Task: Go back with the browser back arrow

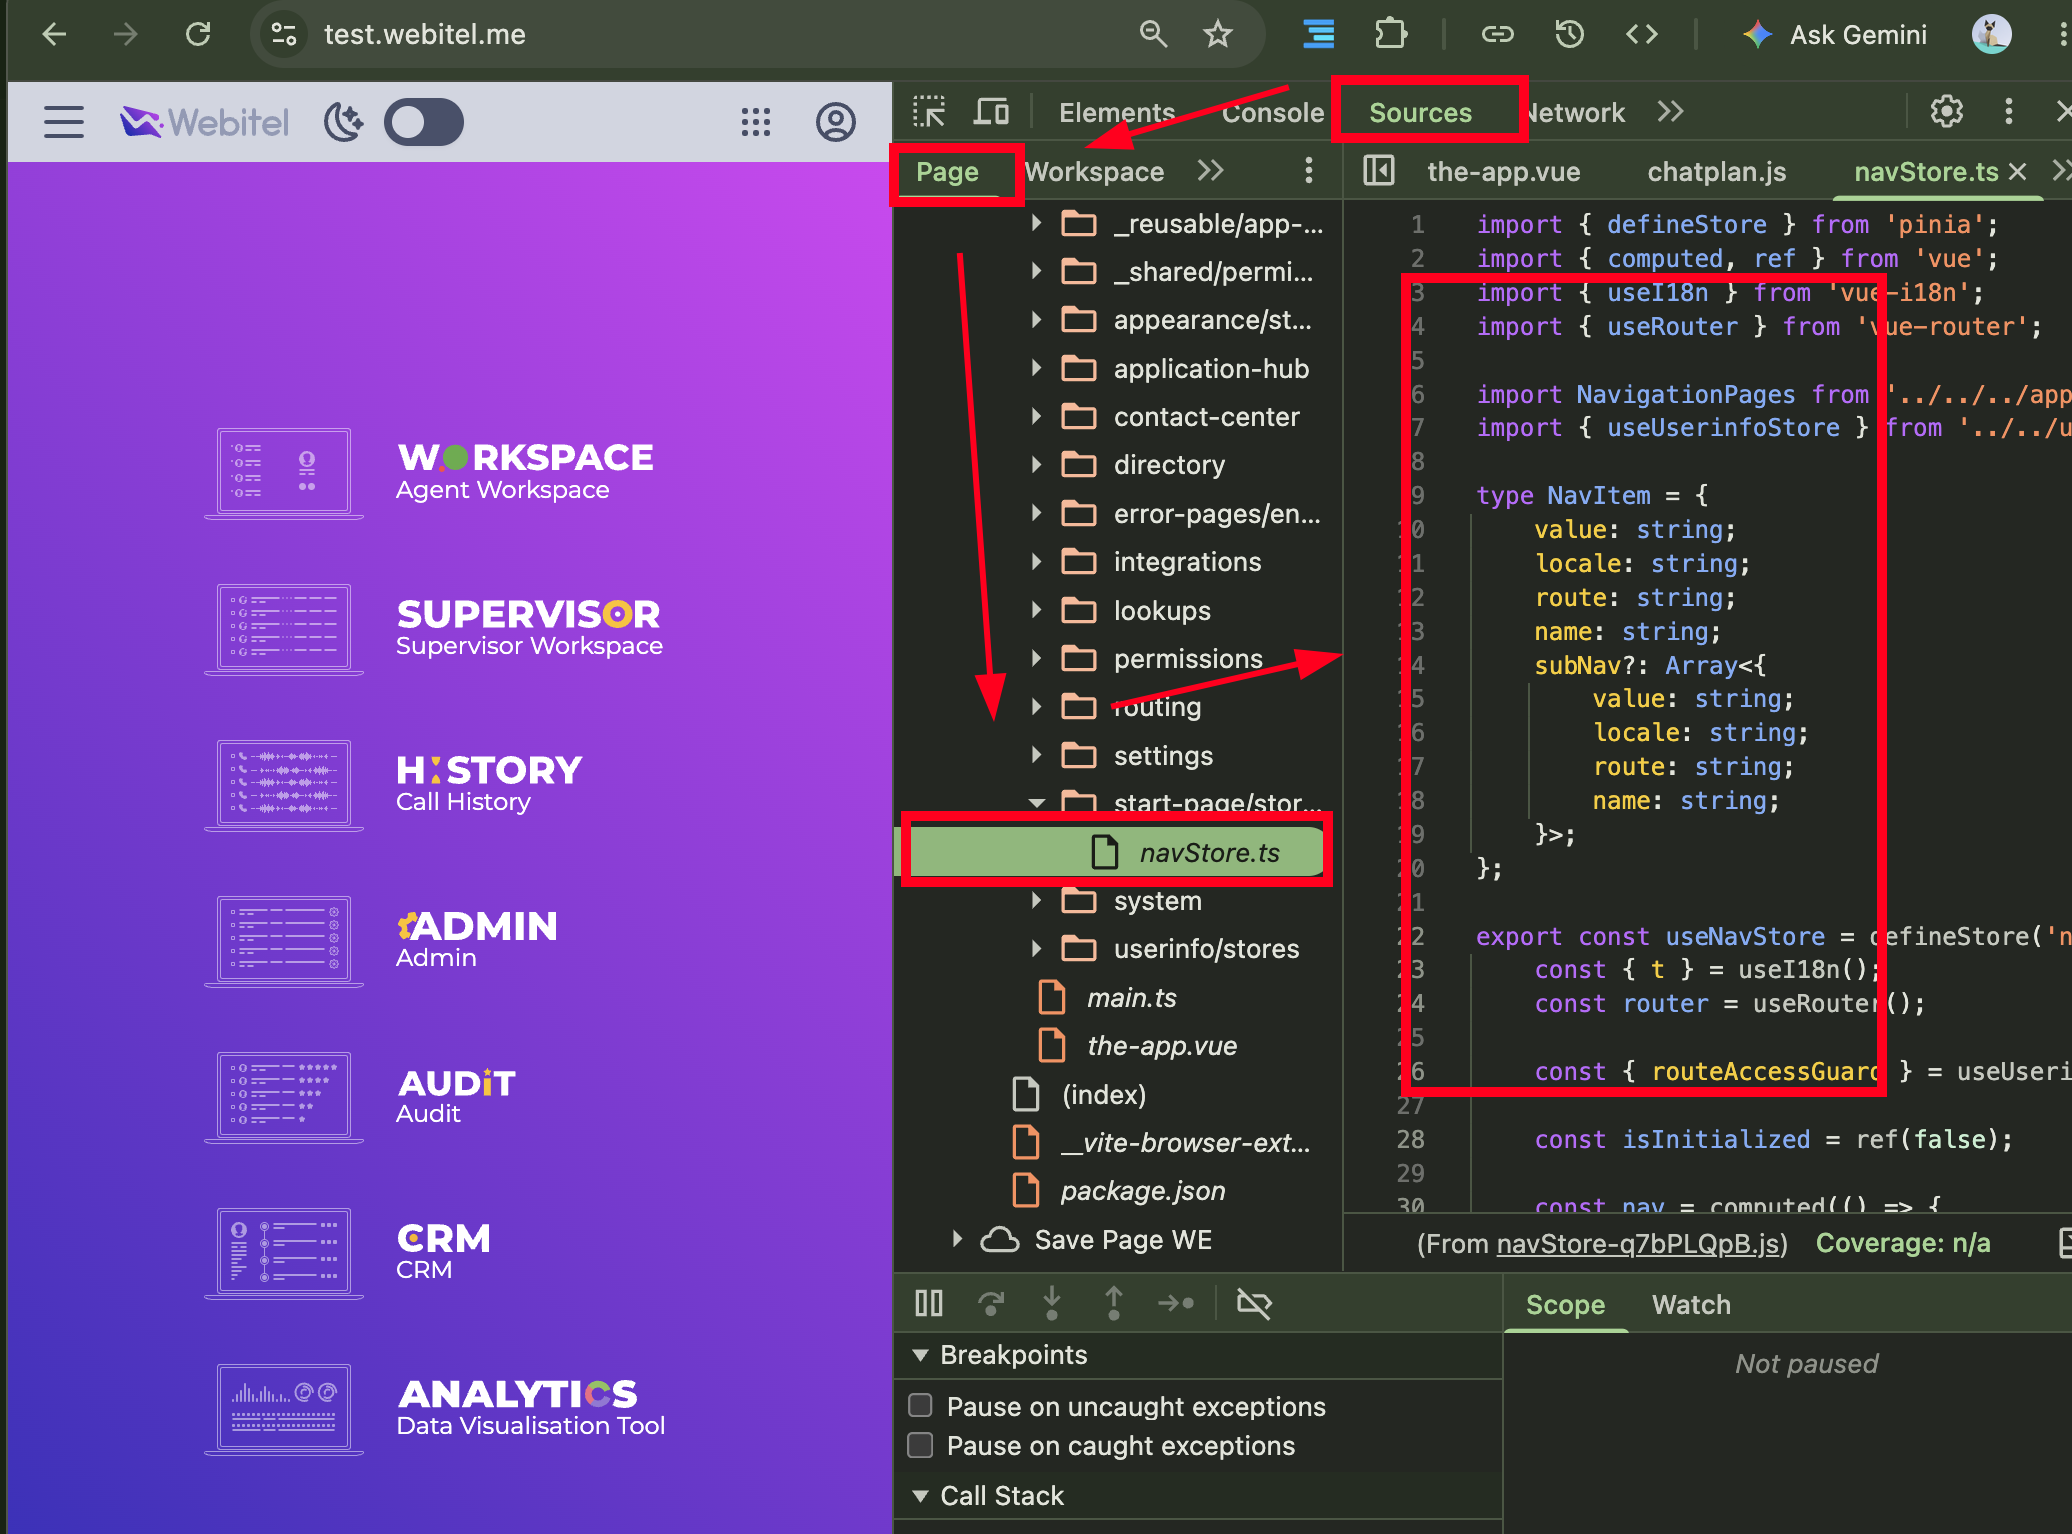Action: 54,35
